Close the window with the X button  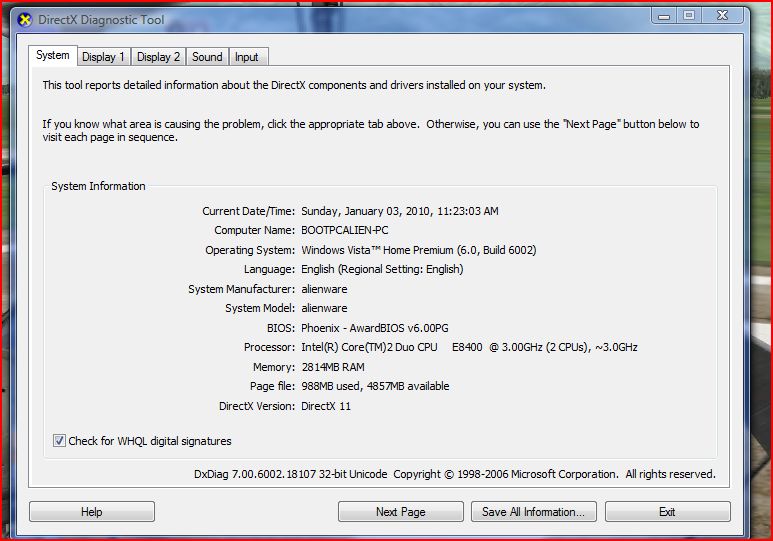click(723, 16)
